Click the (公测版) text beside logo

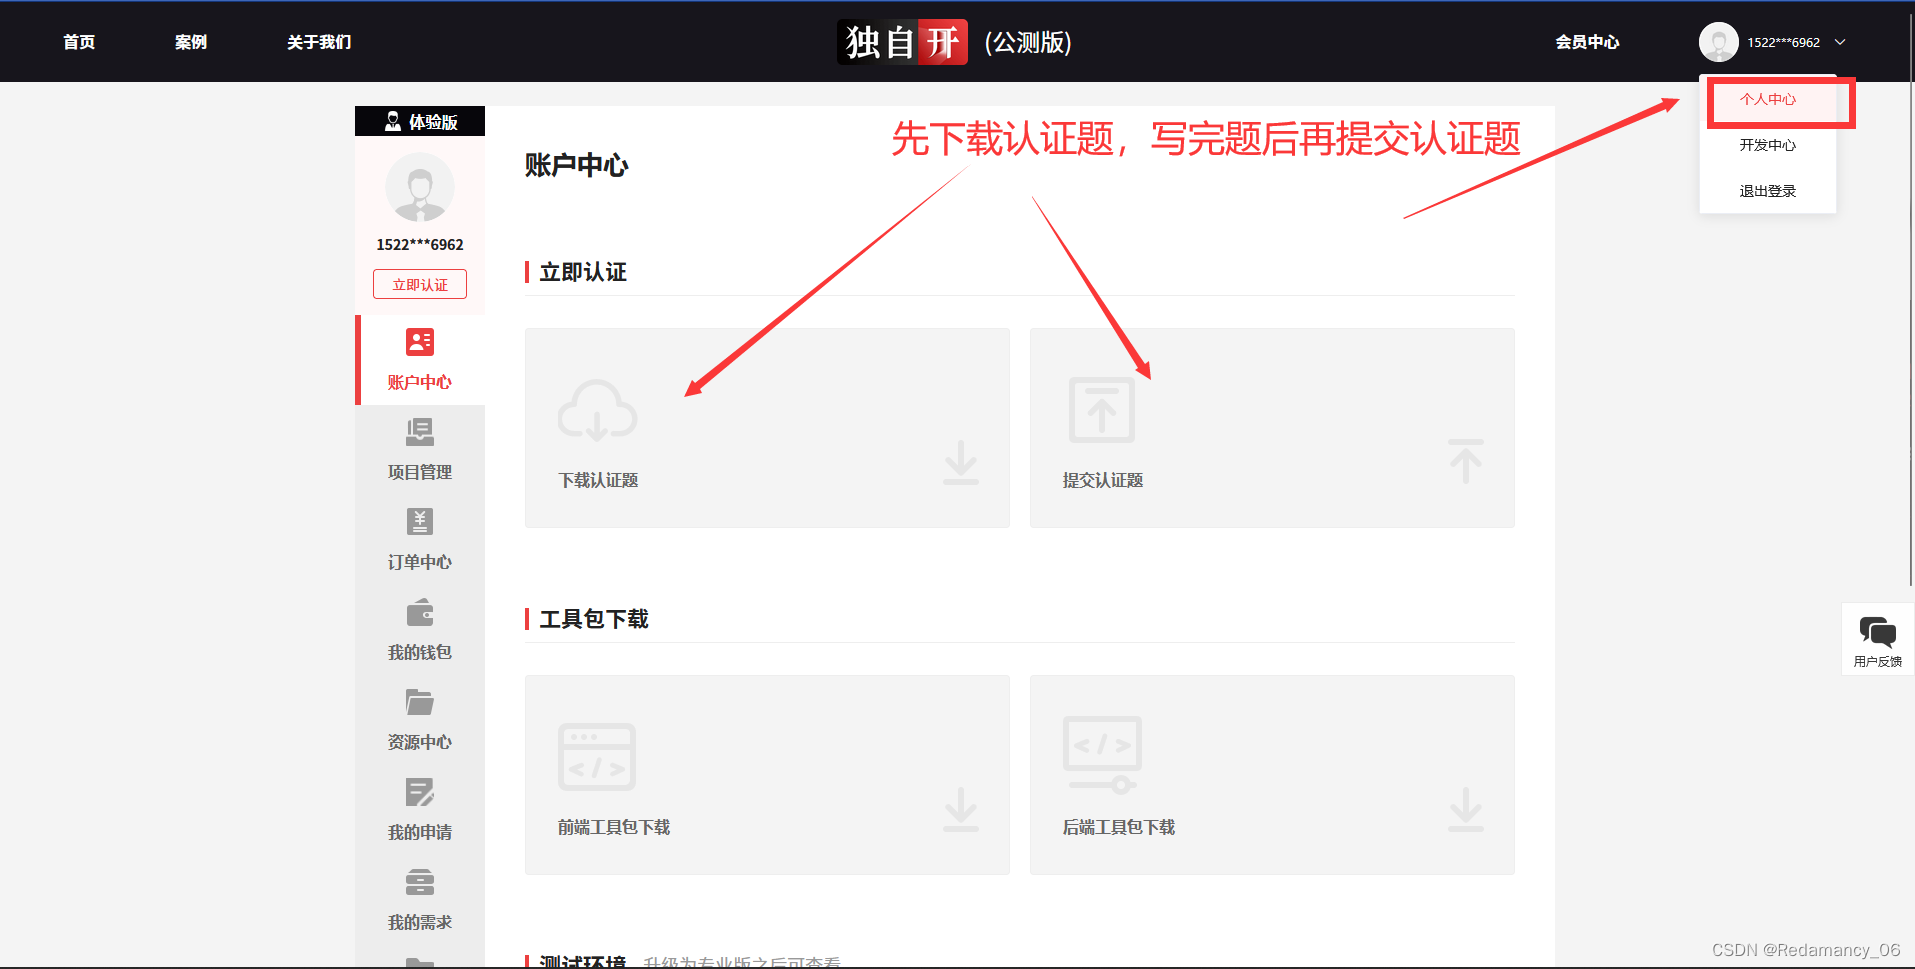(1028, 42)
